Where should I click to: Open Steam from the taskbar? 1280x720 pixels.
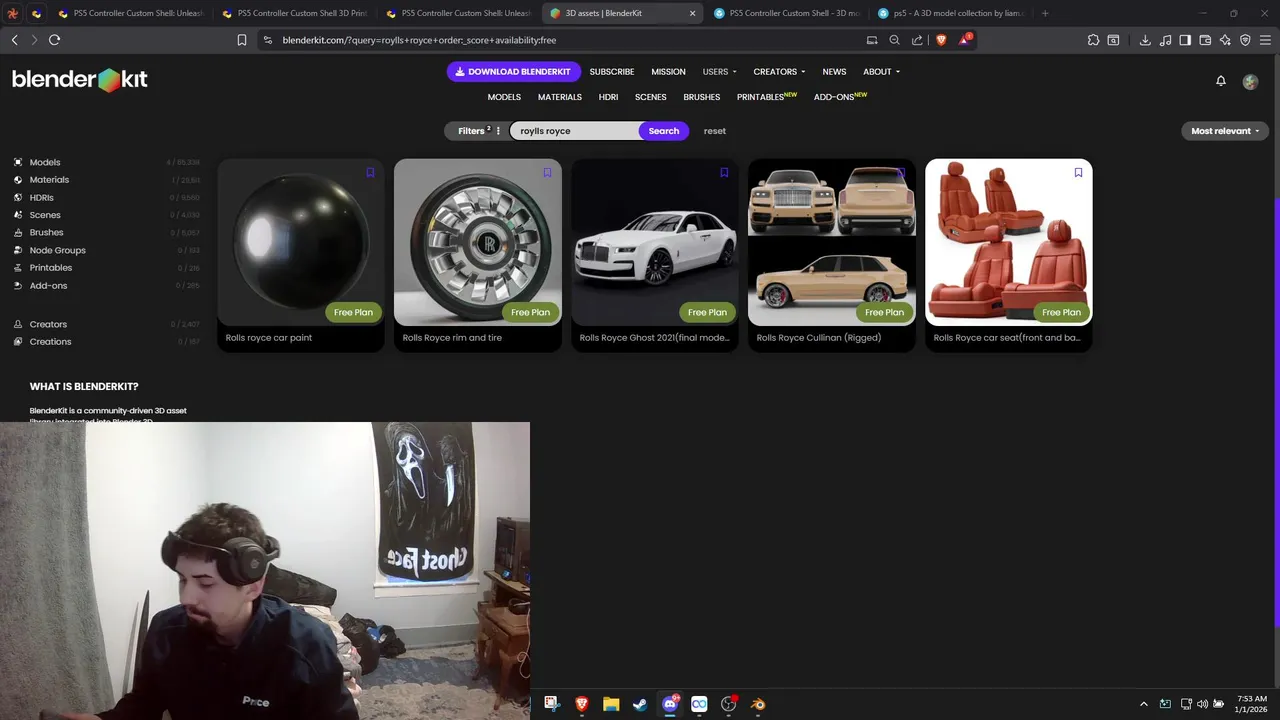640,704
